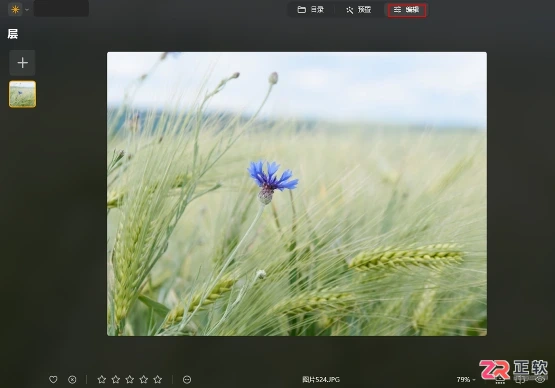Switch to the 预设 presets tab

click(x=358, y=10)
